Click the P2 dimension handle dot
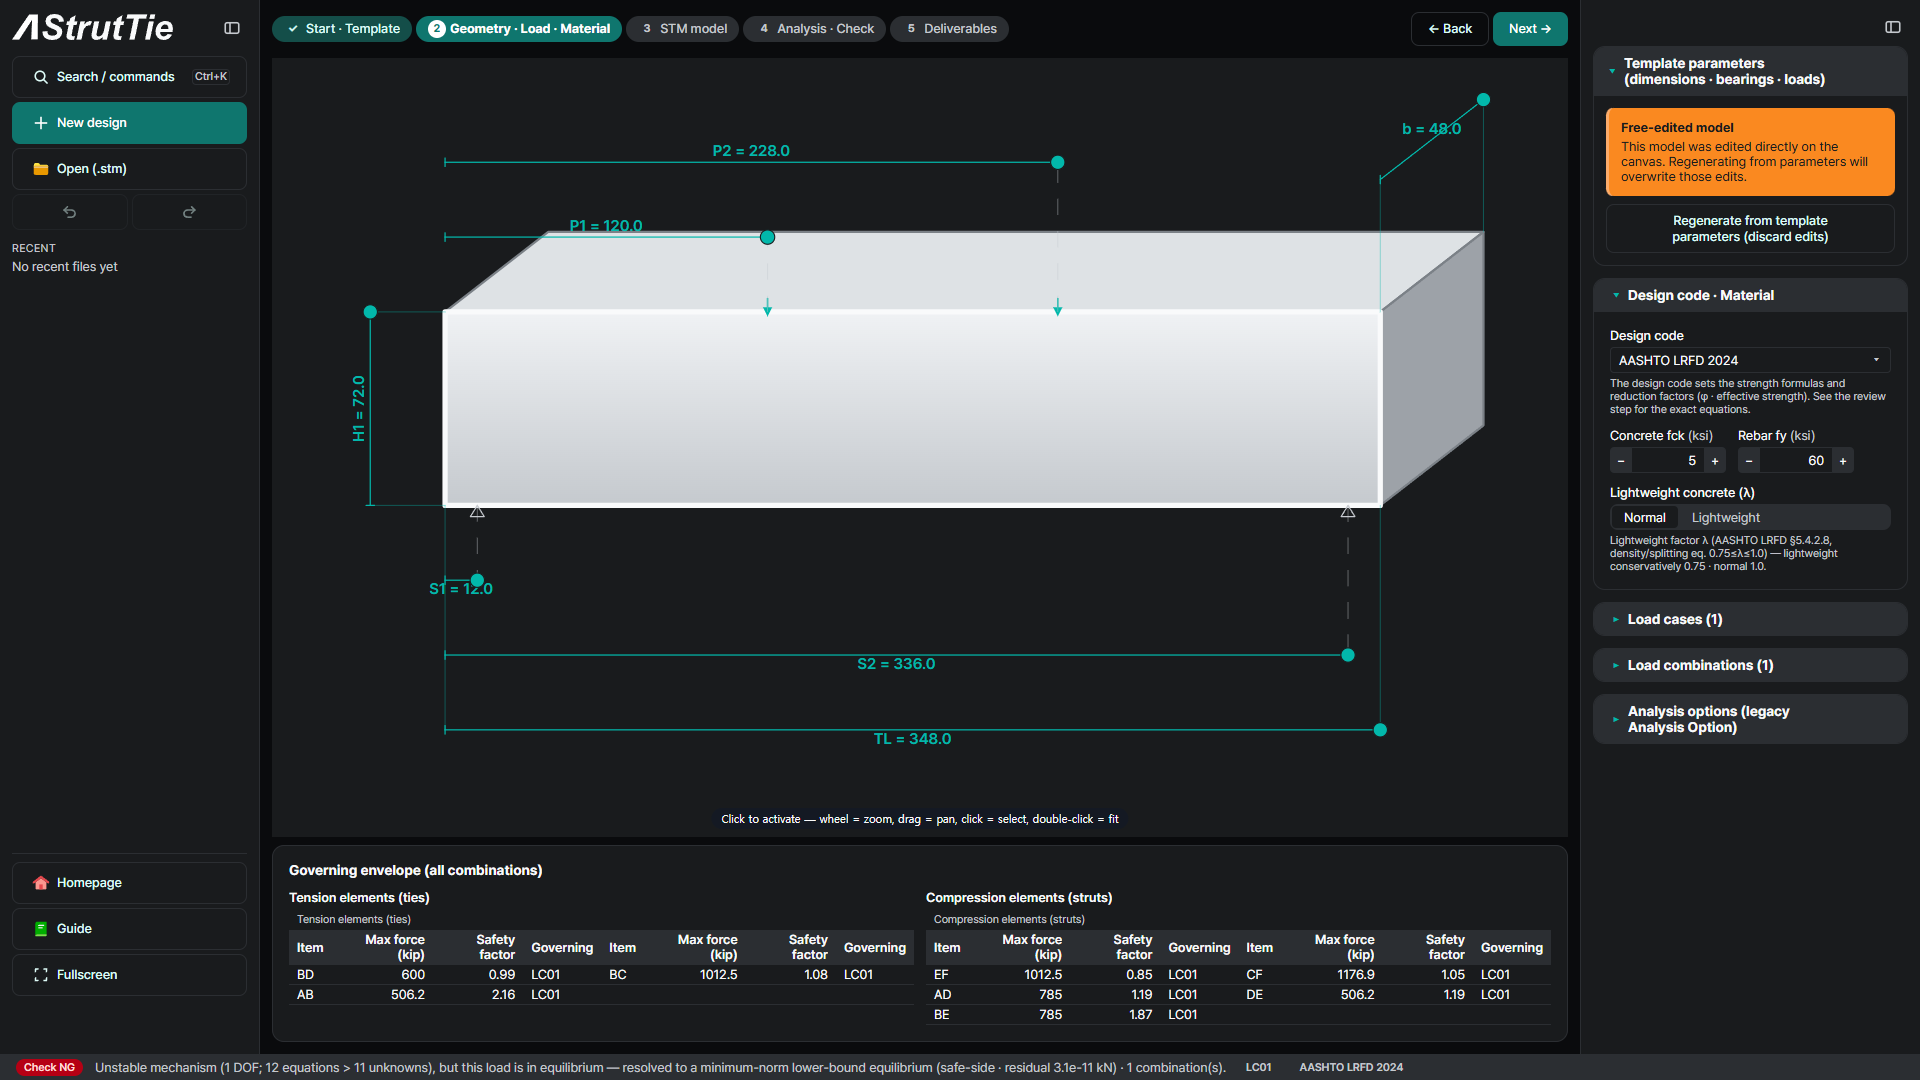Viewport: 1920px width, 1080px height. pyautogui.click(x=1058, y=162)
